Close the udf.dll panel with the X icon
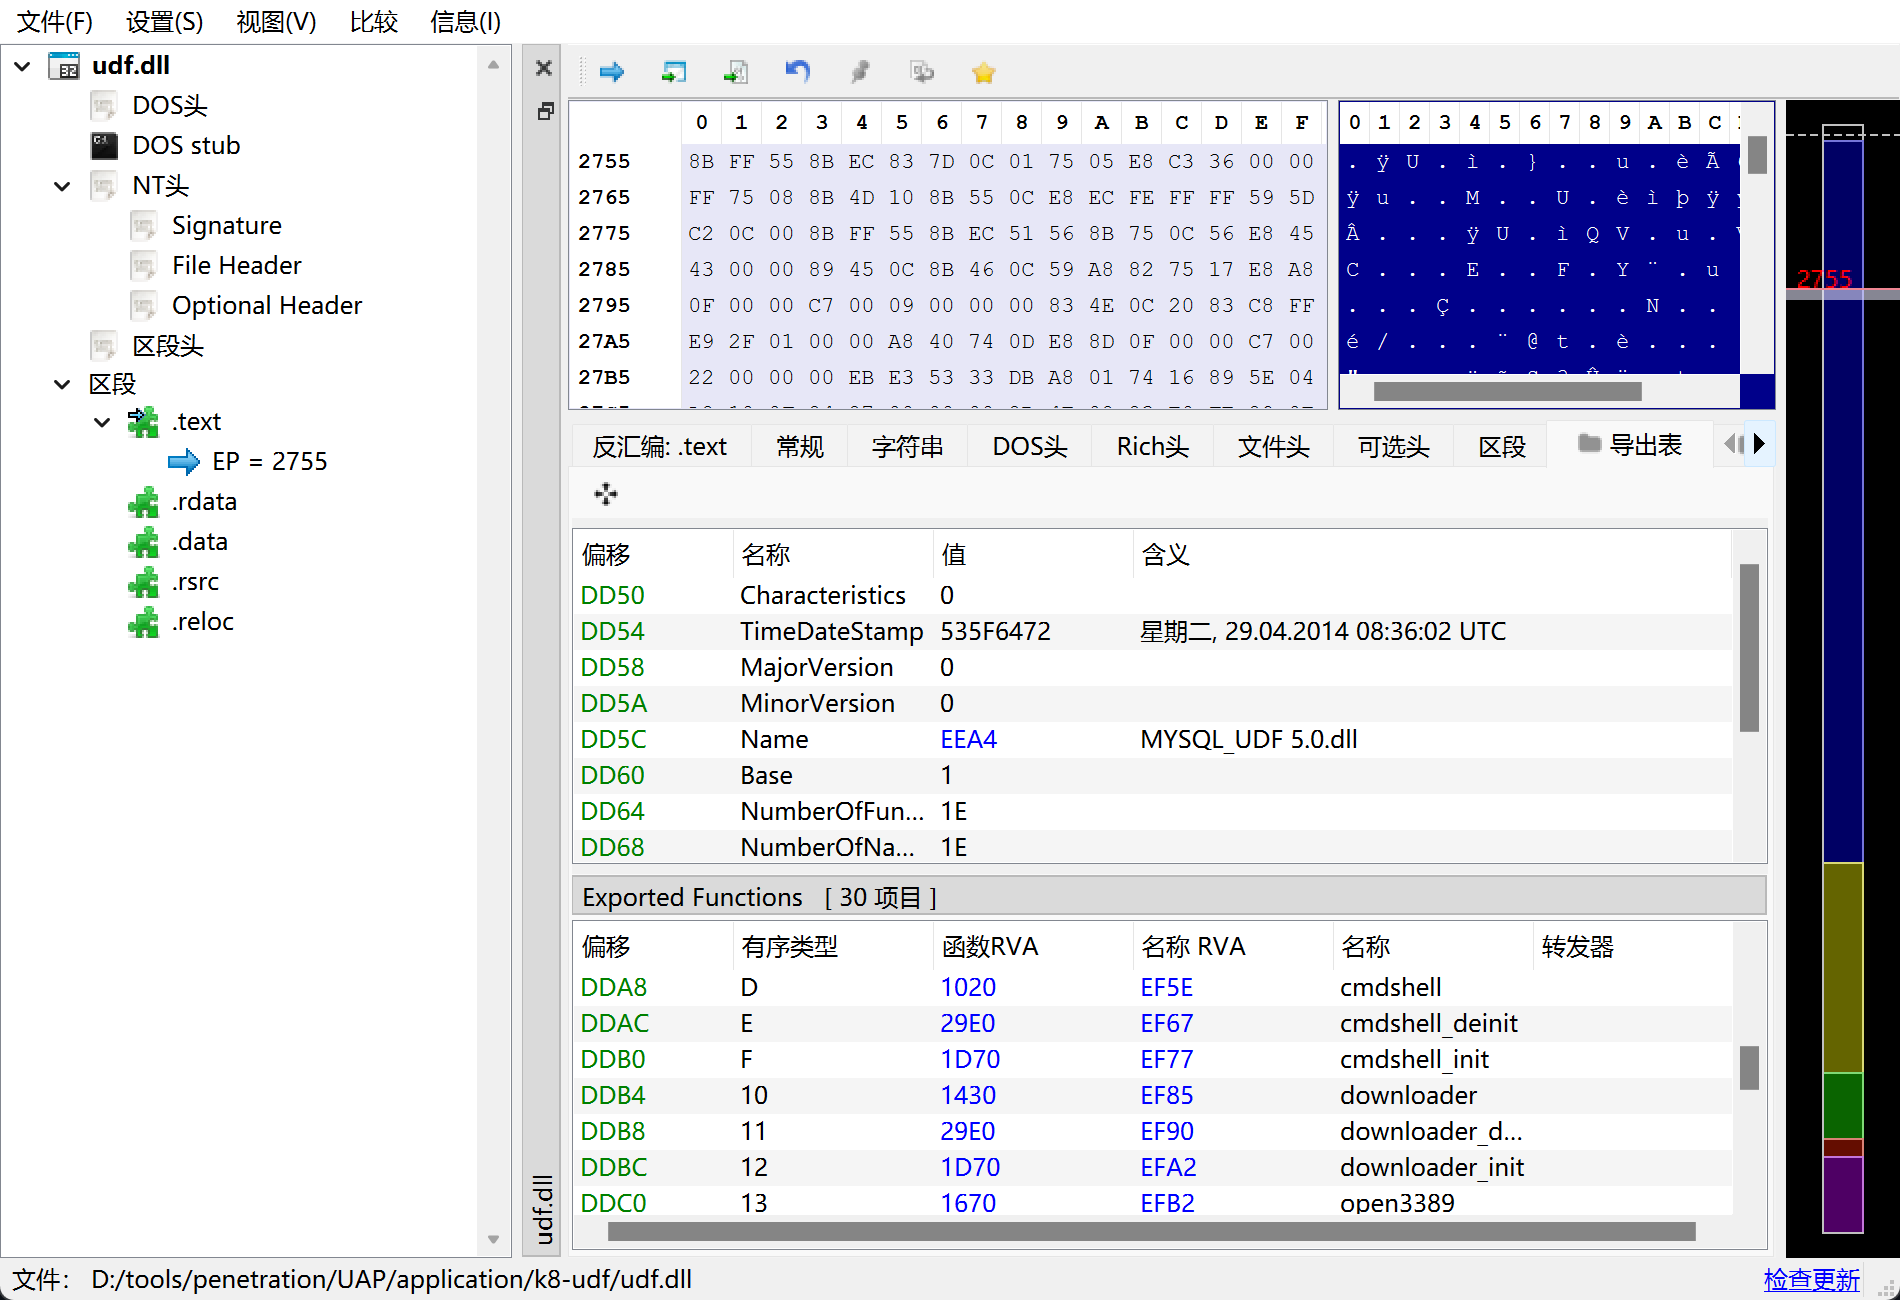Viewport: 1900px width, 1300px height. [544, 68]
